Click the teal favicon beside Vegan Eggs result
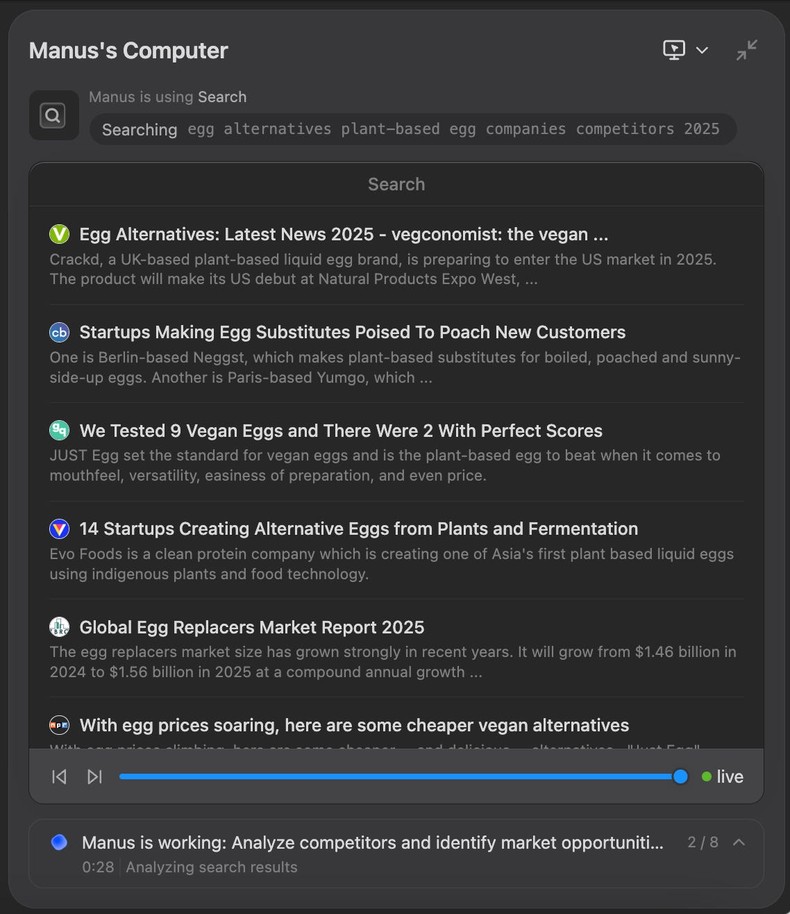Viewport: 790px width, 914px height. (59, 431)
